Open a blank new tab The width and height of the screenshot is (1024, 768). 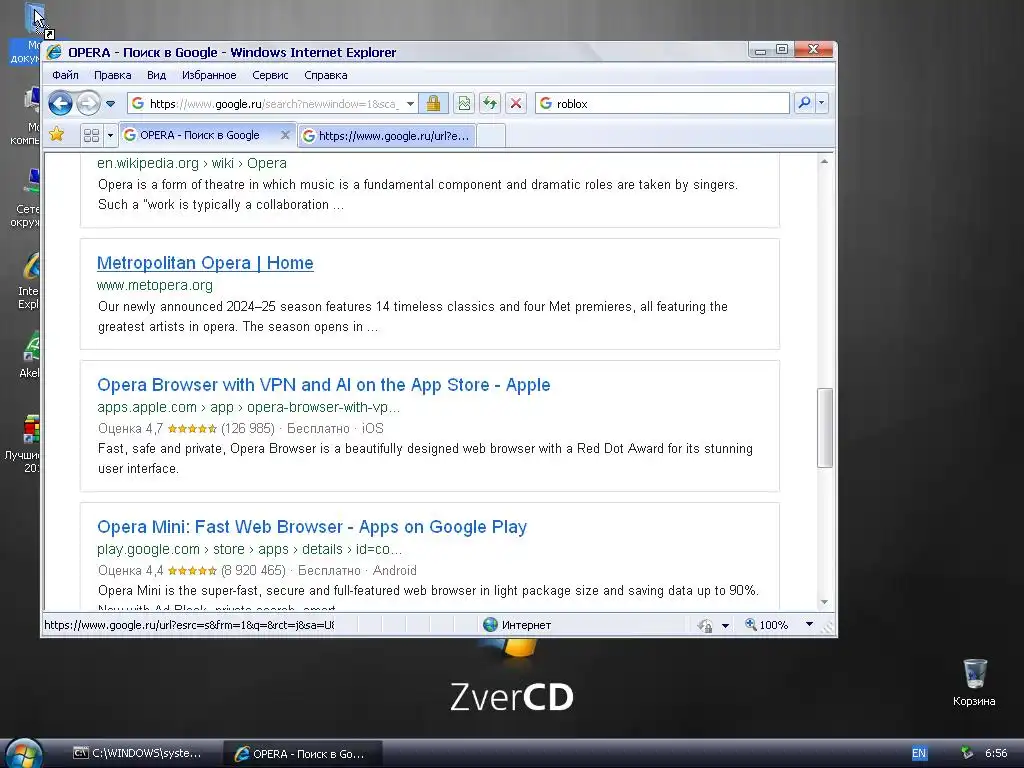click(491, 136)
